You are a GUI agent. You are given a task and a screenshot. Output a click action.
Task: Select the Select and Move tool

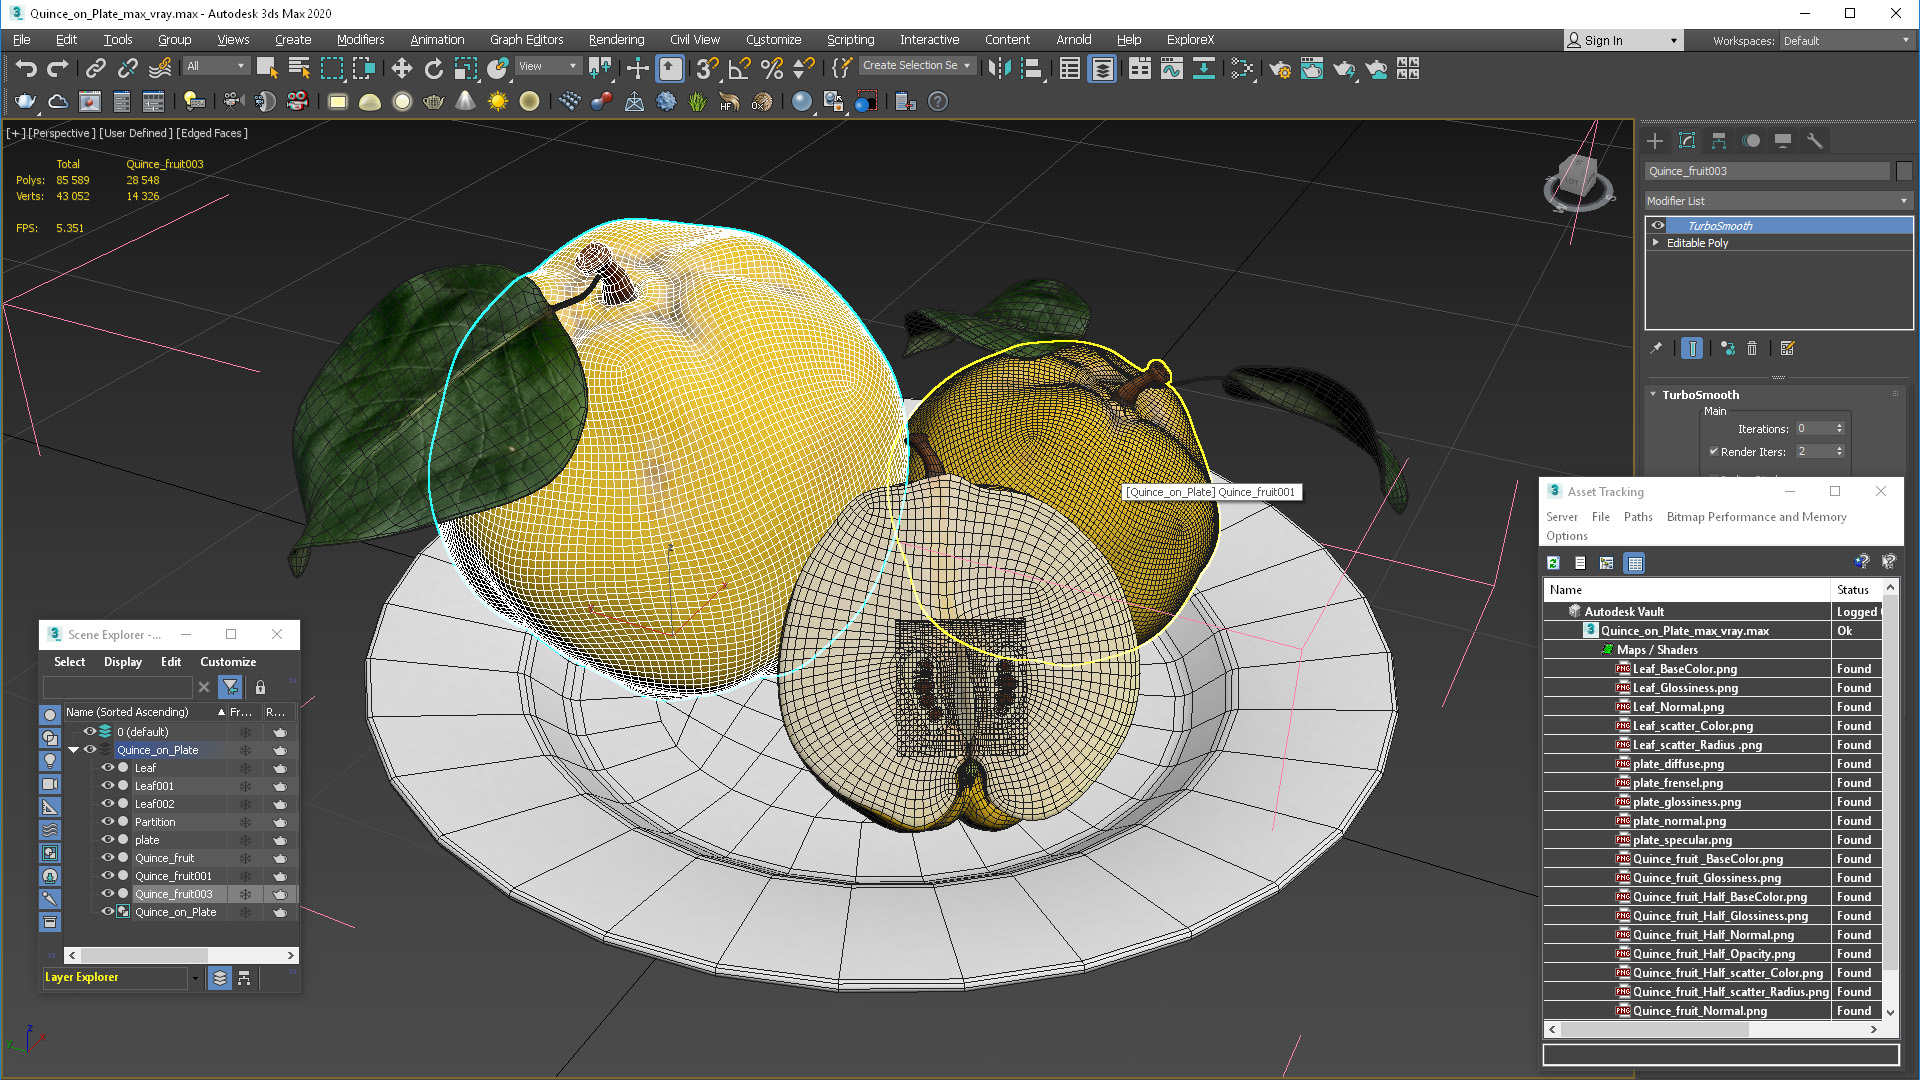coord(401,68)
